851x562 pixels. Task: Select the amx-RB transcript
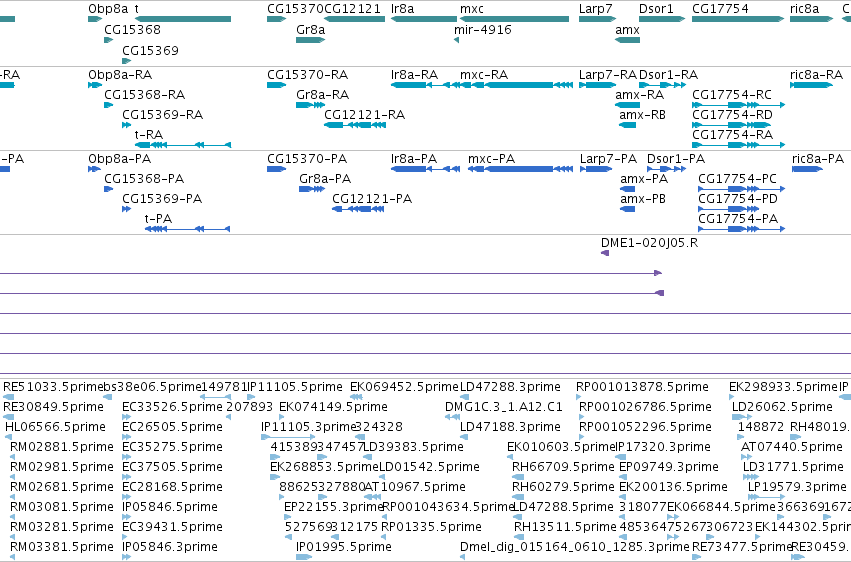point(627,125)
